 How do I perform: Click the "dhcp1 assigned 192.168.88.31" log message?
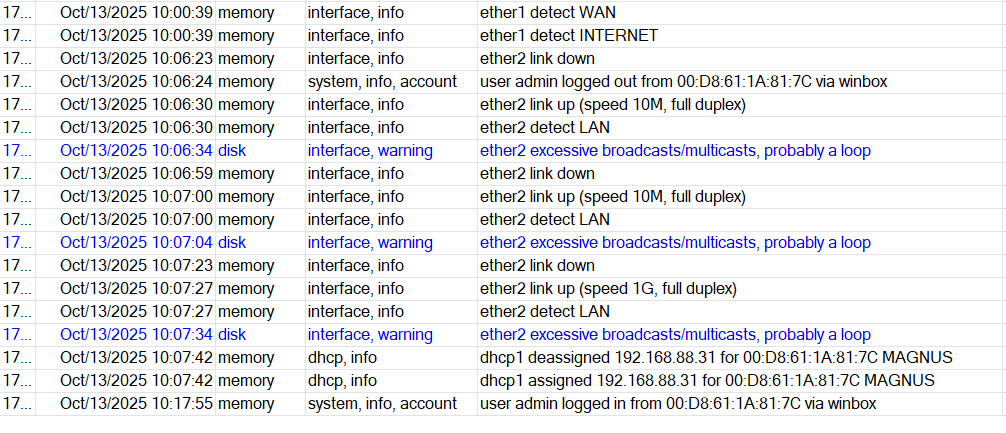tap(707, 381)
